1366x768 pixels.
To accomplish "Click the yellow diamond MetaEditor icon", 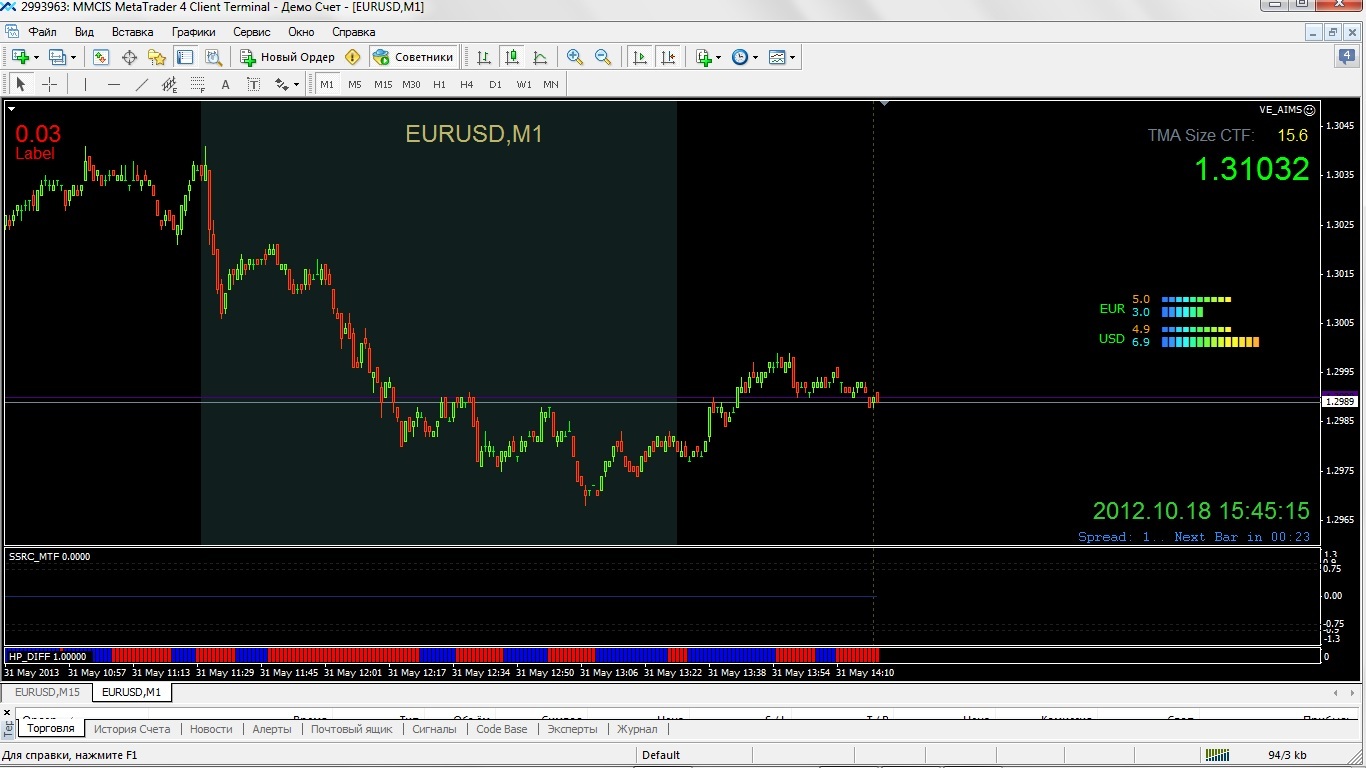I will (x=352, y=57).
